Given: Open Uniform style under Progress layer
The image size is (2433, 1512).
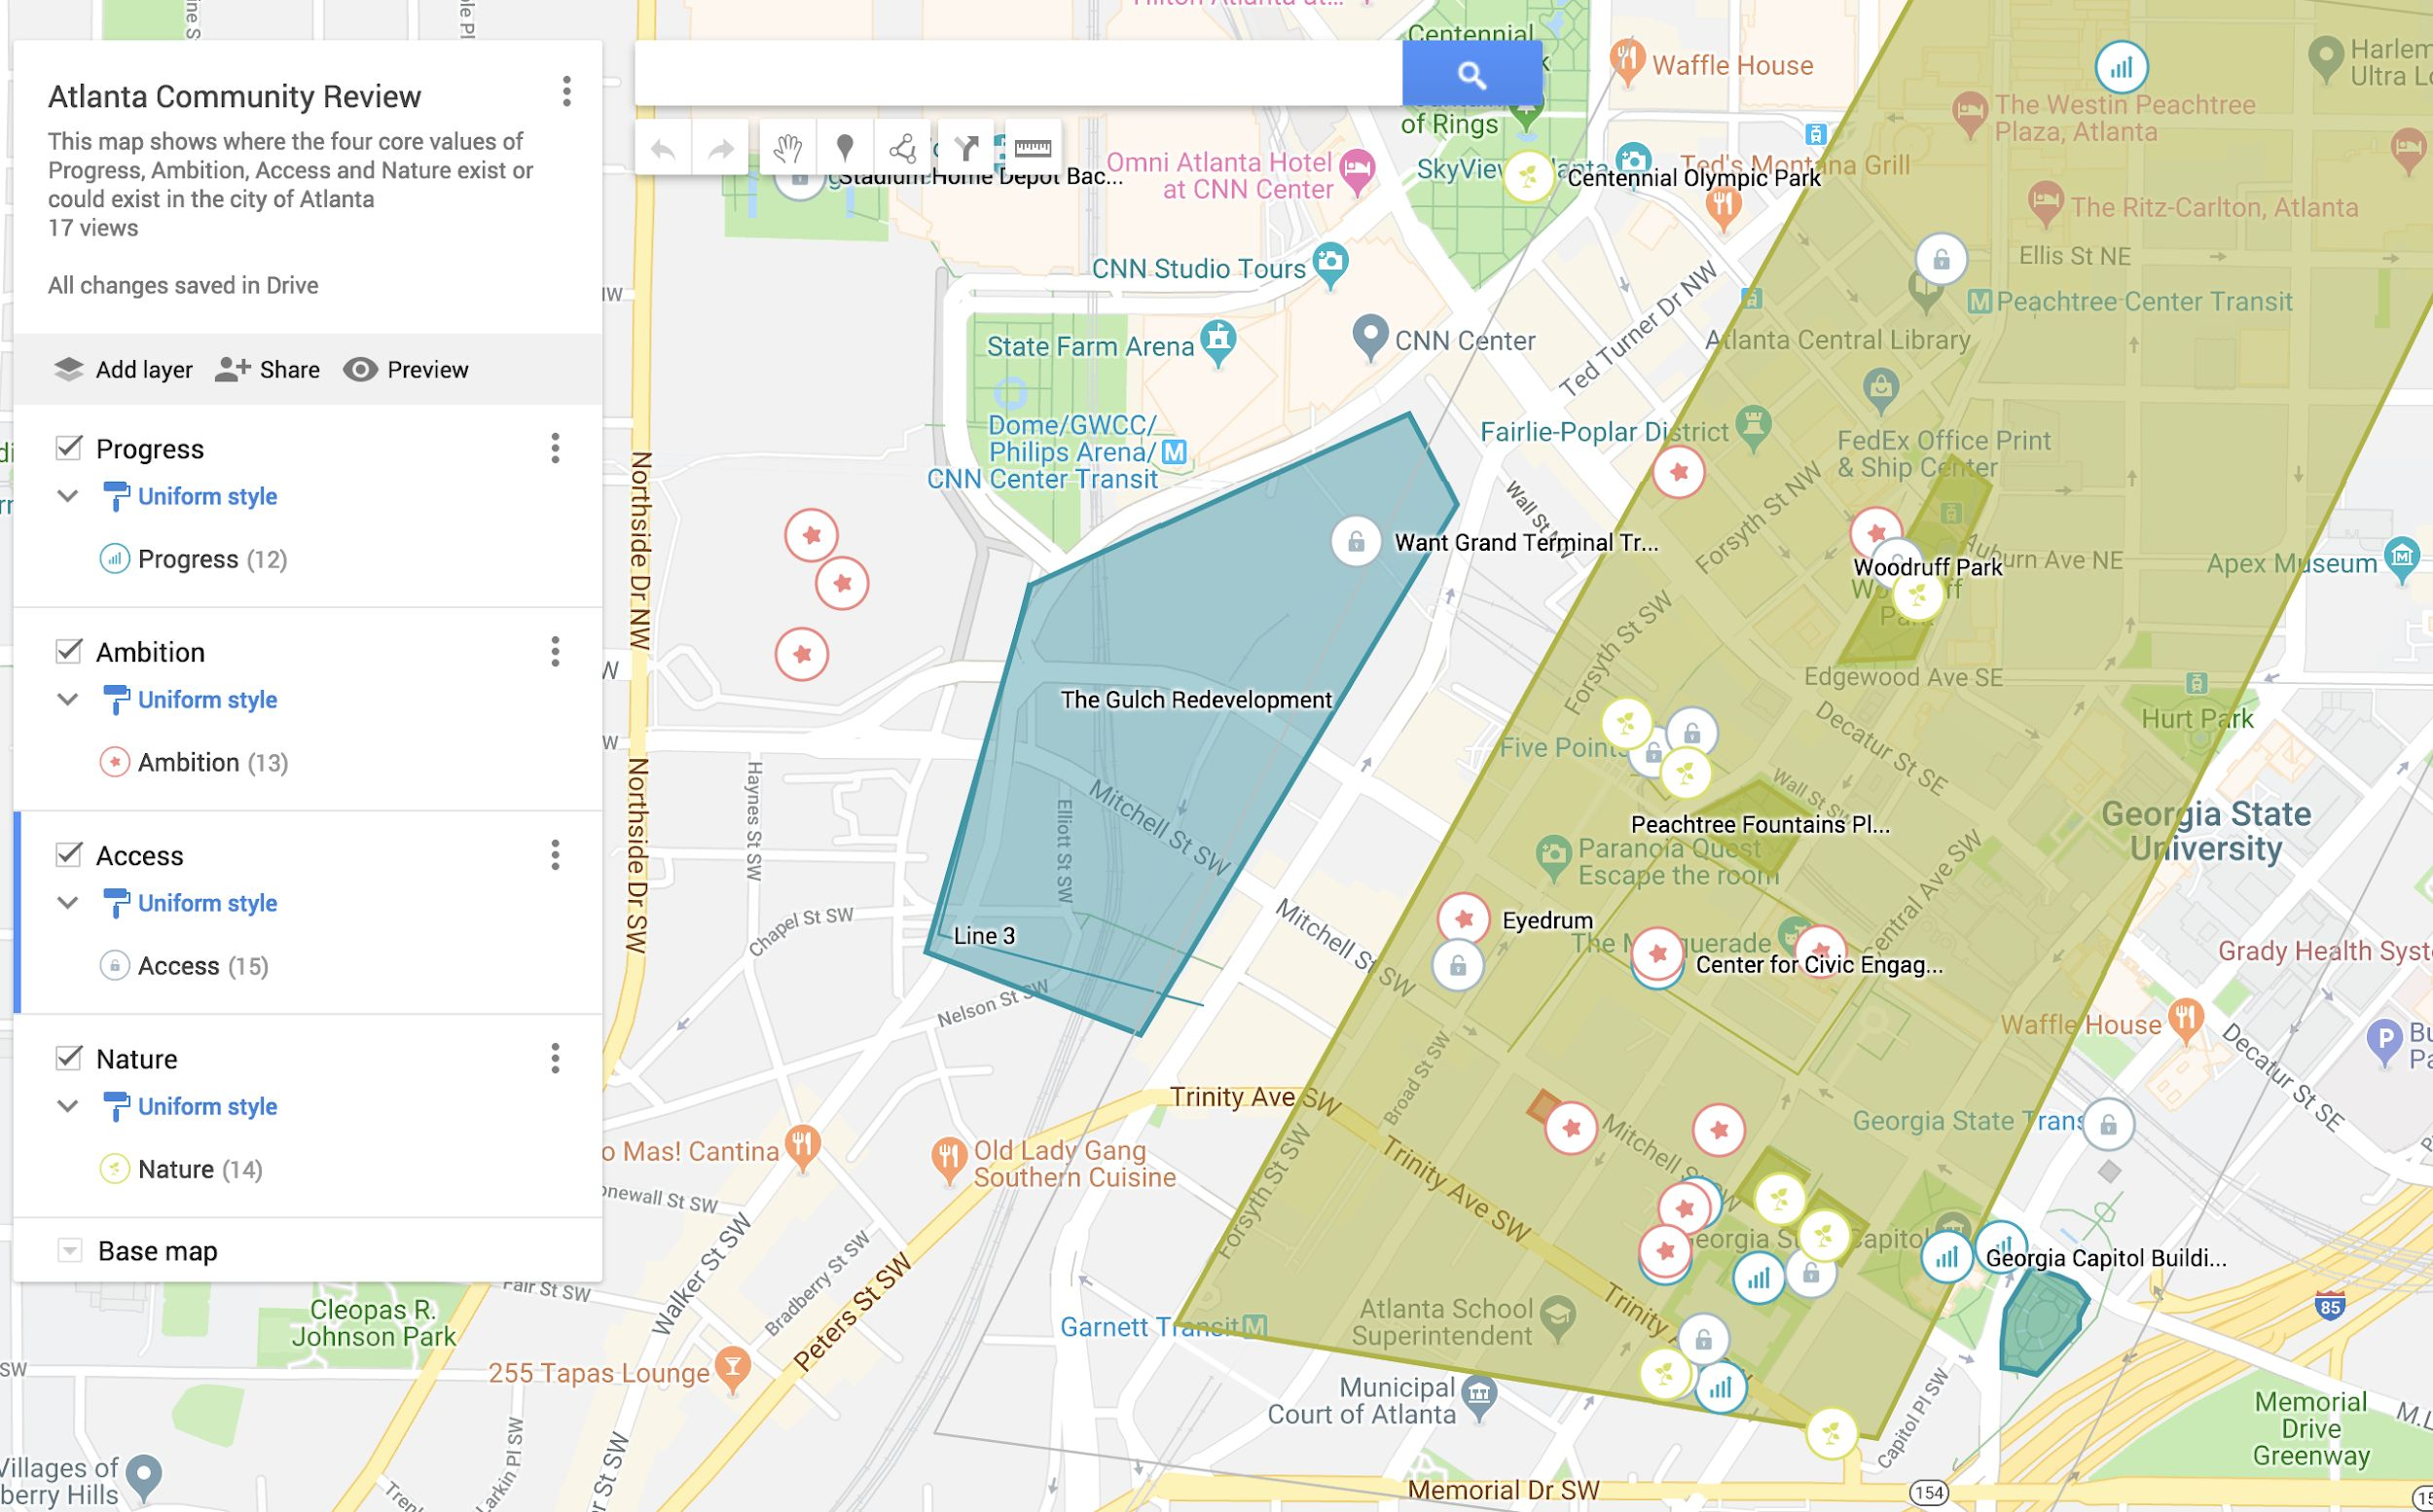Looking at the screenshot, I should pyautogui.click(x=206, y=496).
